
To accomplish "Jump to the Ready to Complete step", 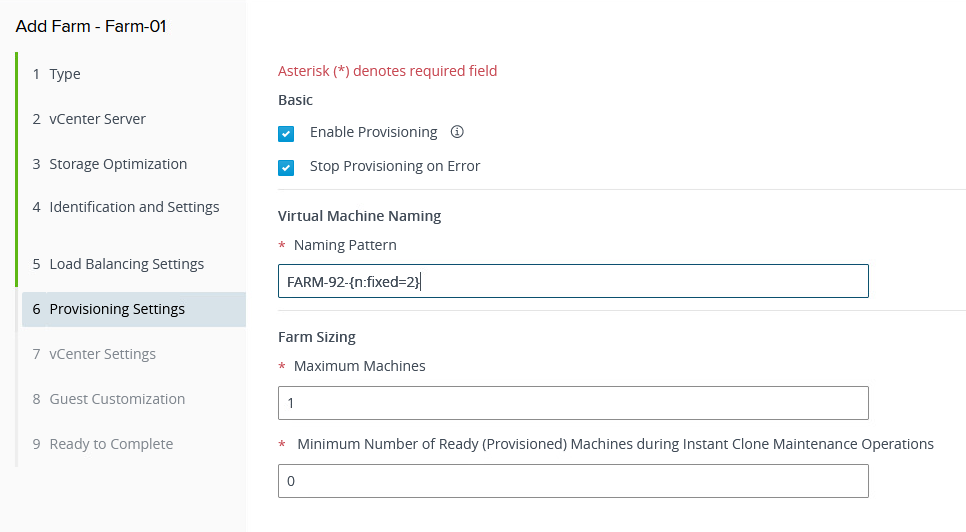I will 111,444.
